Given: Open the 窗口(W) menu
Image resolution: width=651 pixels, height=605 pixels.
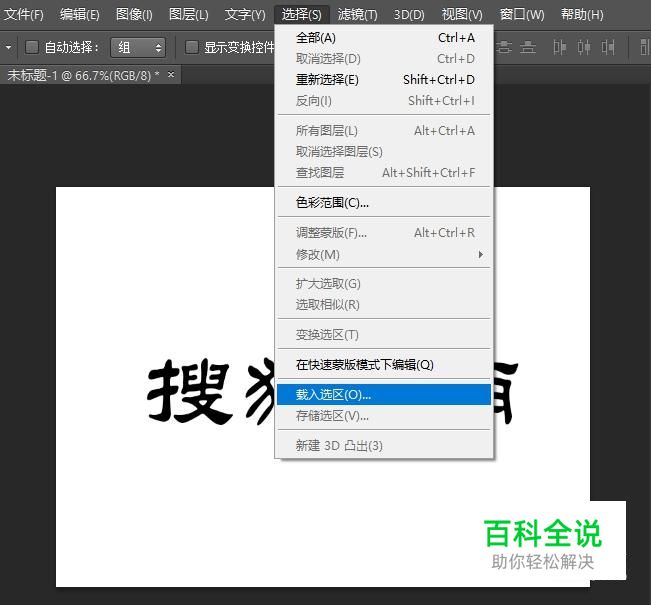Looking at the screenshot, I should pos(522,15).
